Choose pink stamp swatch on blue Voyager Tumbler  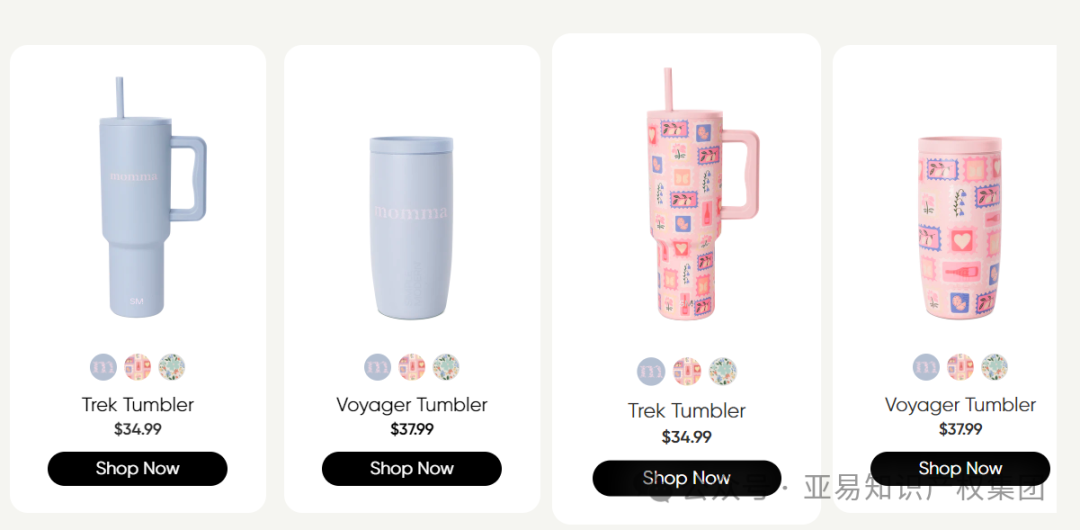[412, 367]
